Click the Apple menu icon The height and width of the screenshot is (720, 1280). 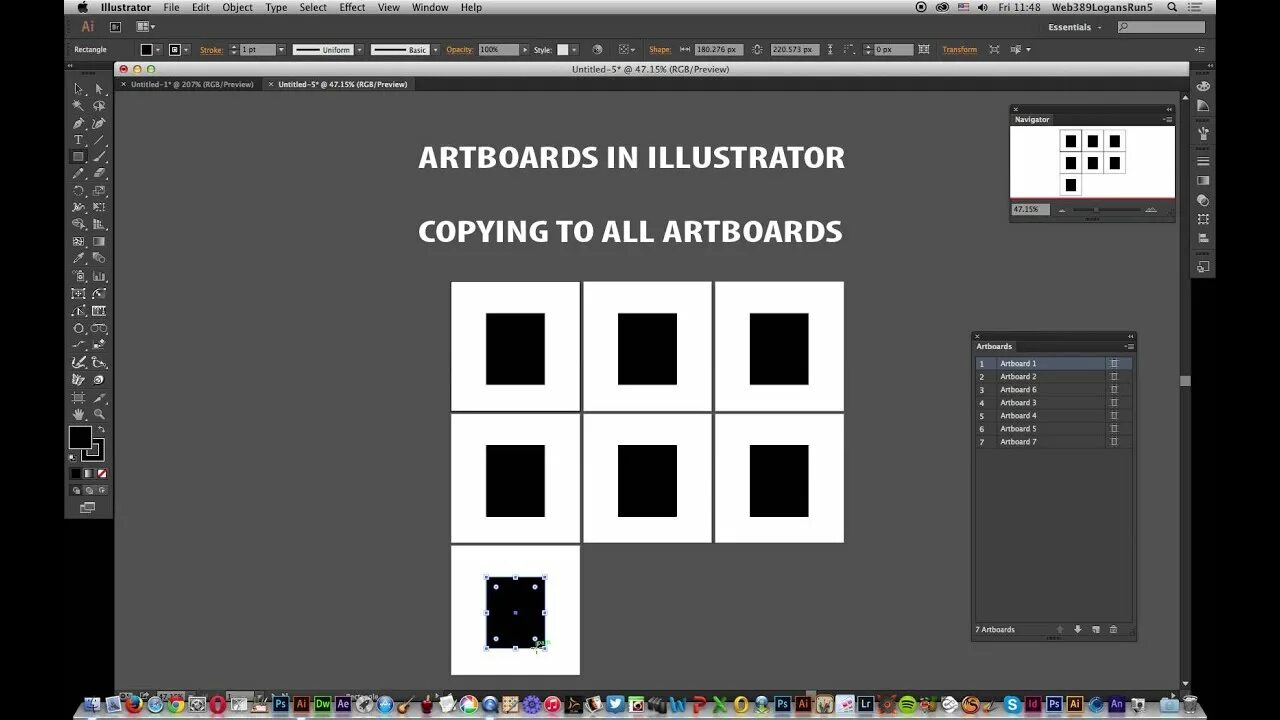pyautogui.click(x=83, y=7)
